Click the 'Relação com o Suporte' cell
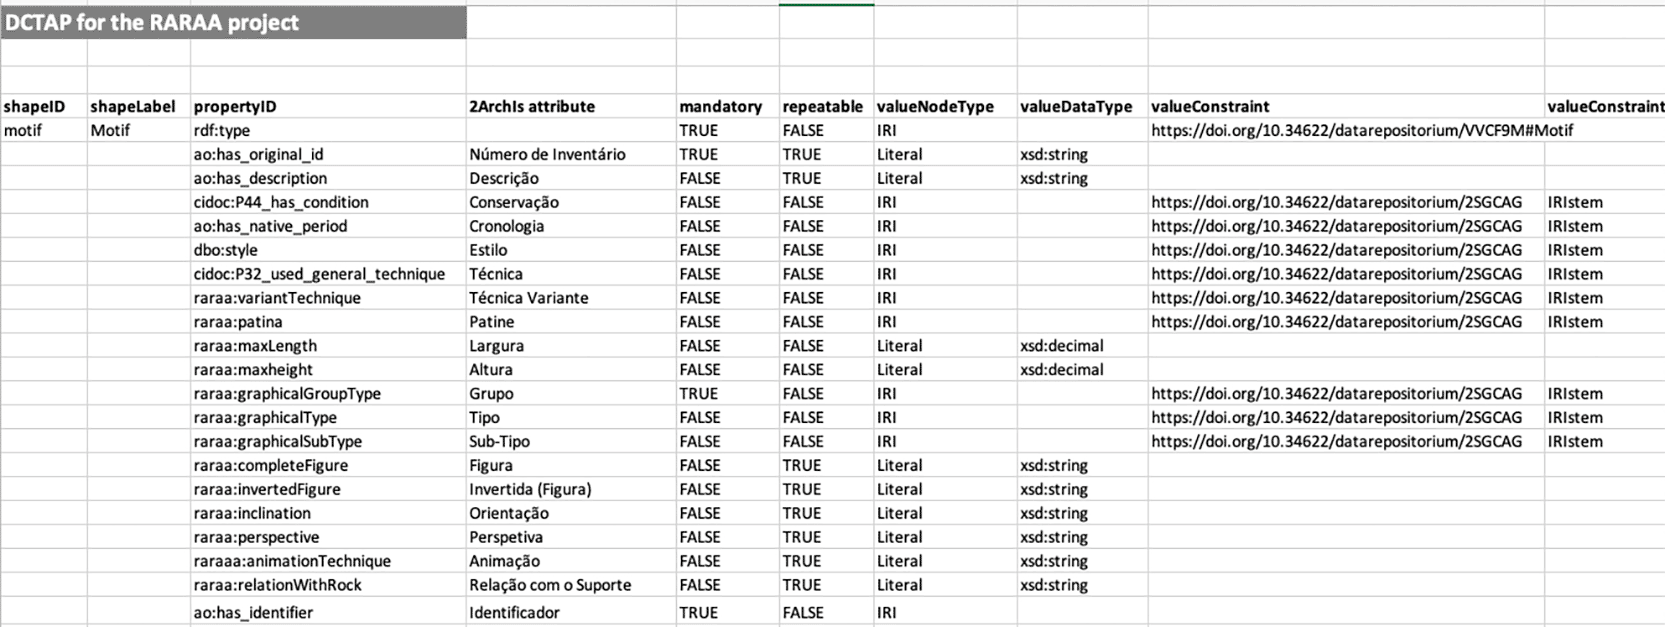 point(571,585)
